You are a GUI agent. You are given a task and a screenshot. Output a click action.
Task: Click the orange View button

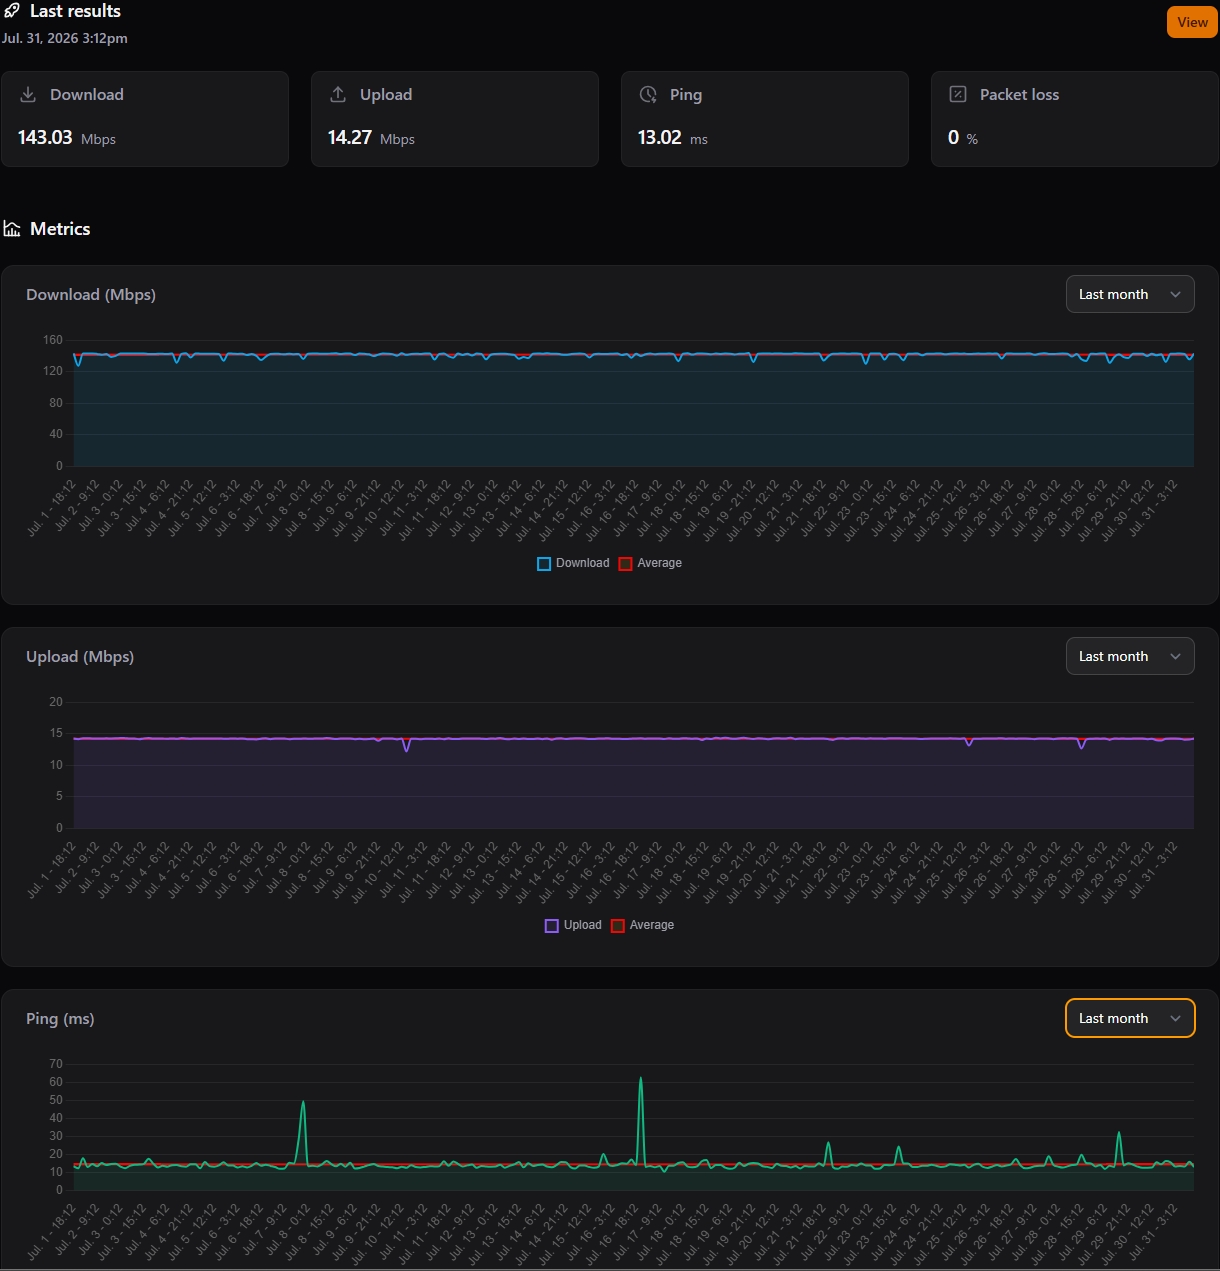1192,22
